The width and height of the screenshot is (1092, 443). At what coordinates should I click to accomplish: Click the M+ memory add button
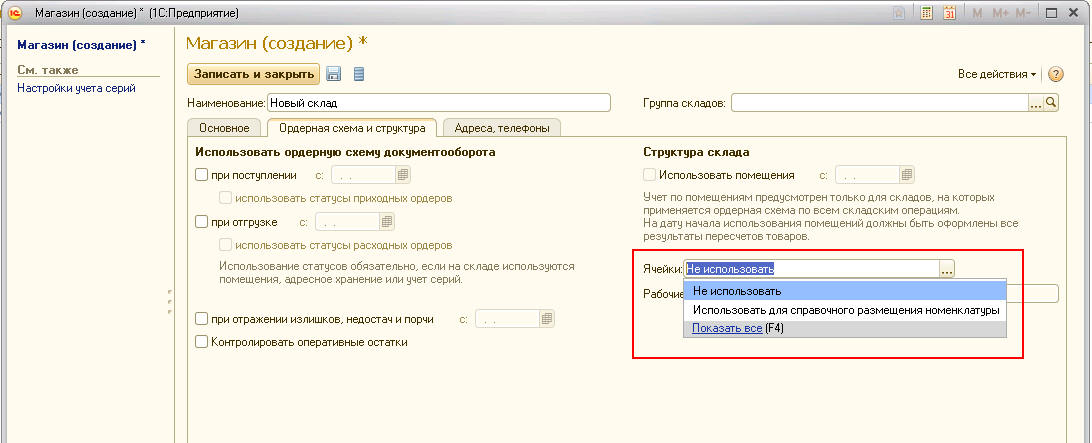coord(1001,13)
